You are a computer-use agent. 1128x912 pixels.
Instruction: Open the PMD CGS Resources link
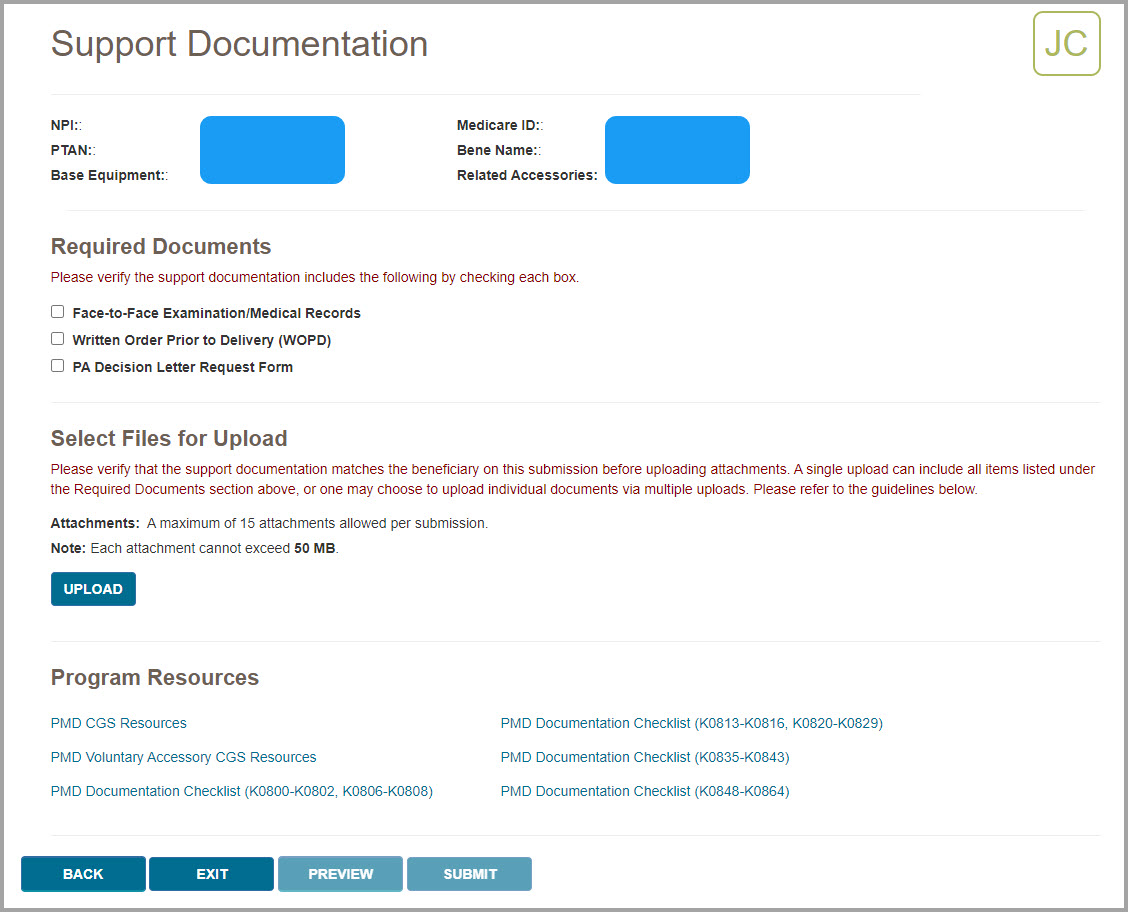coord(118,723)
